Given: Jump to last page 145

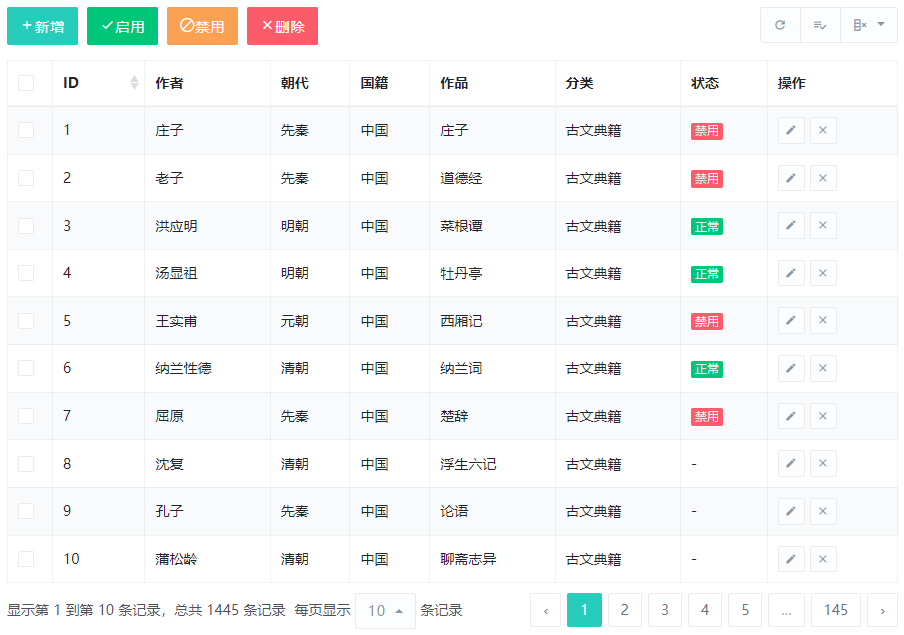Looking at the screenshot, I should tap(835, 610).
